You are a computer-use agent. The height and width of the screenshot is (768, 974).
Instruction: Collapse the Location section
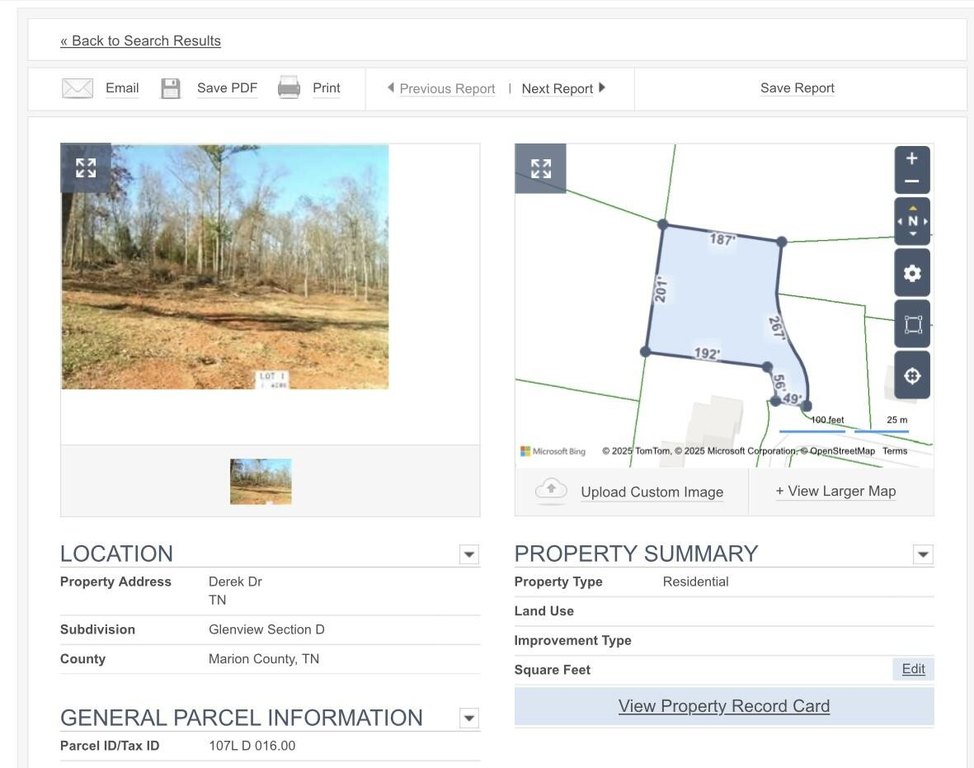click(469, 554)
